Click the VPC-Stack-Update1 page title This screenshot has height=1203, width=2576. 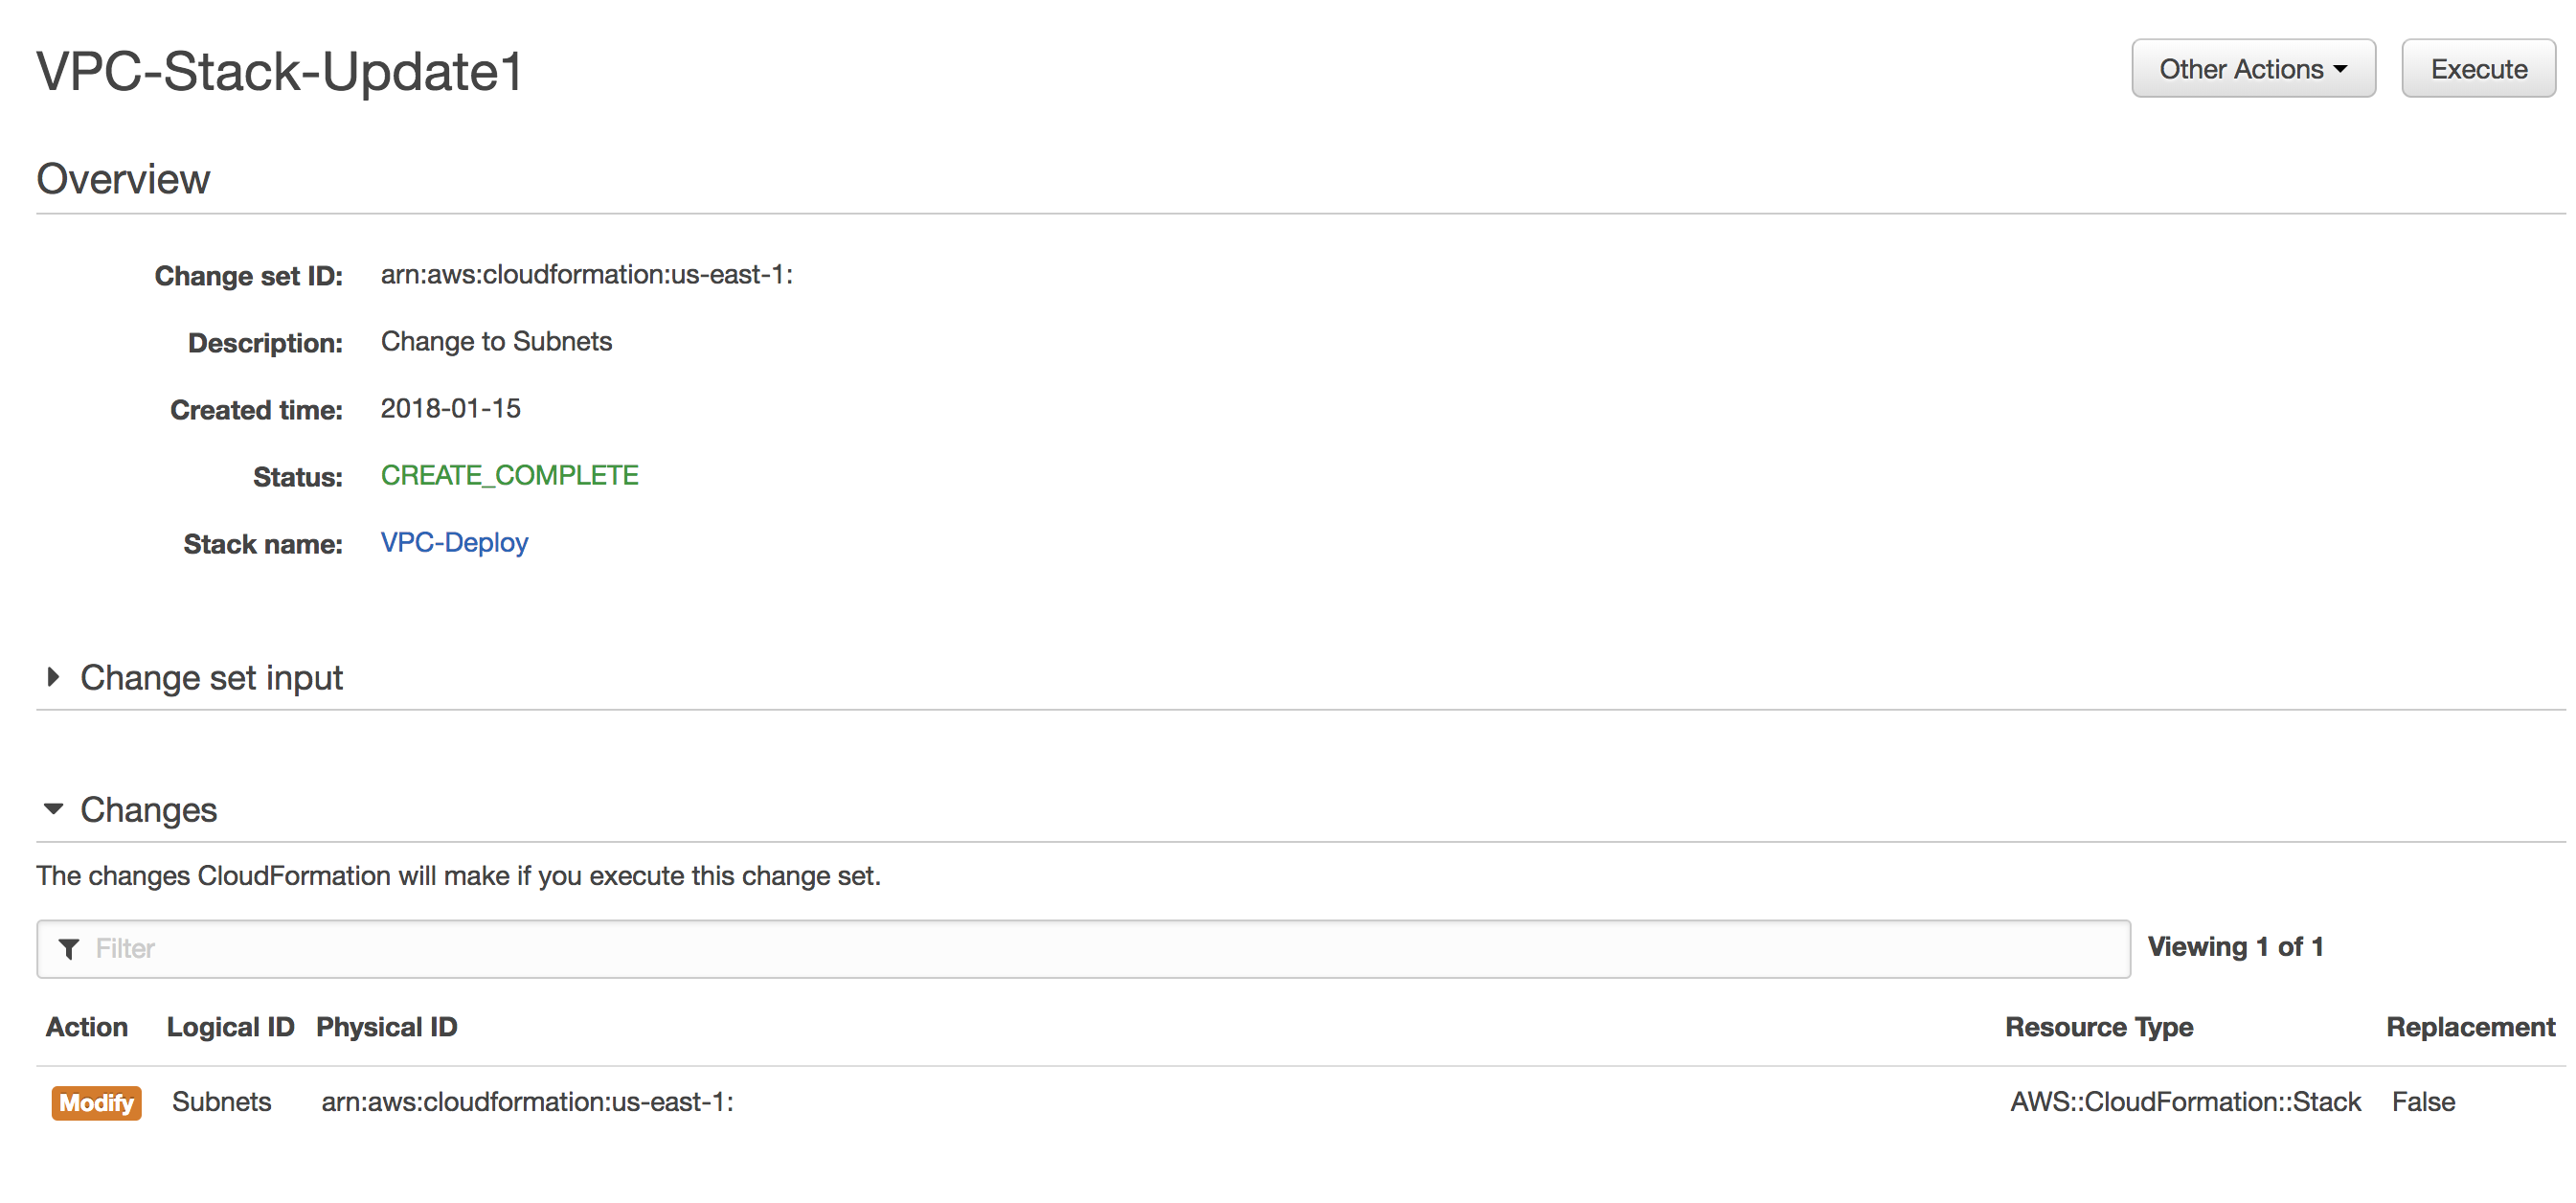click(x=280, y=72)
